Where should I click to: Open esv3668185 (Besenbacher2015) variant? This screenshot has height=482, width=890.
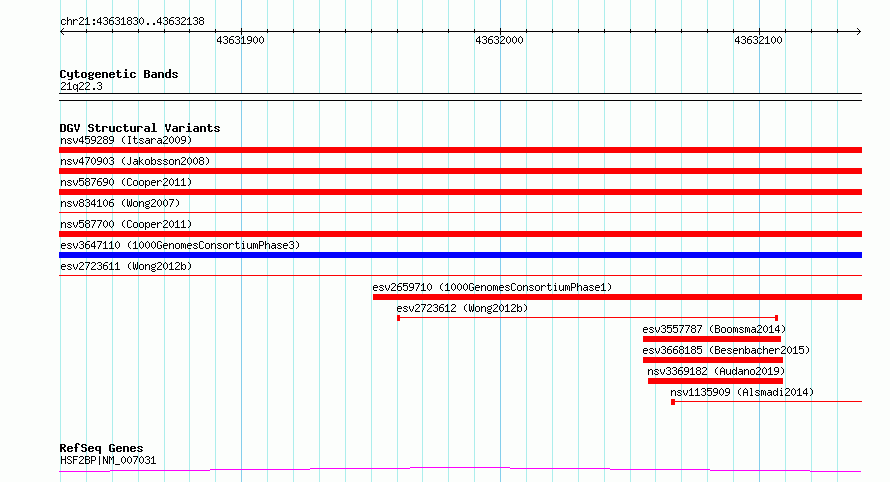[726, 350]
